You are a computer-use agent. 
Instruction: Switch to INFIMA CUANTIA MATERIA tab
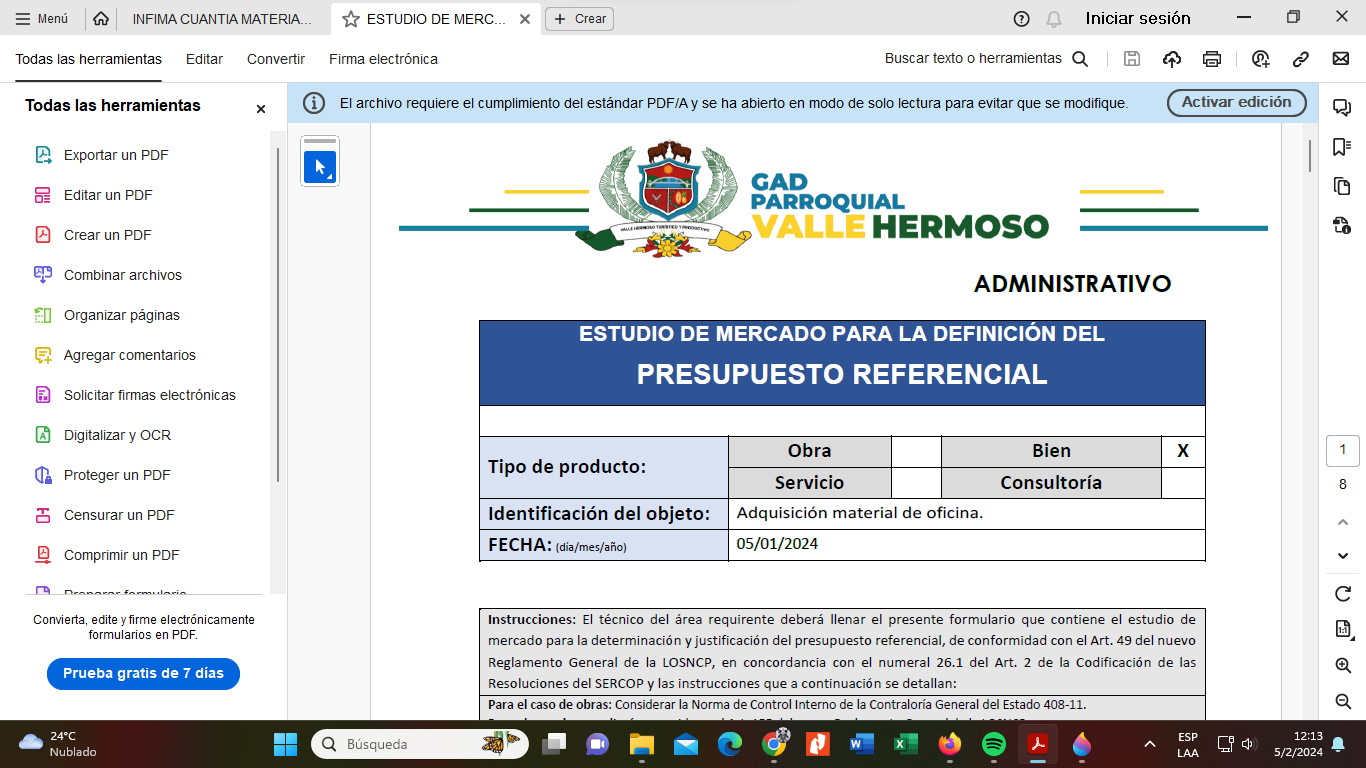[221, 19]
